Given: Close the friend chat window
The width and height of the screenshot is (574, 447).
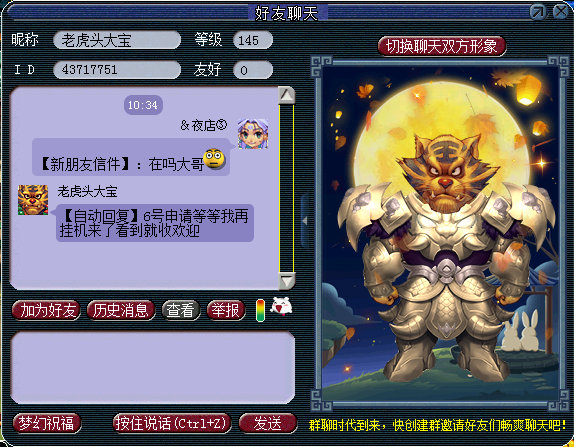Looking at the screenshot, I should (560, 12).
